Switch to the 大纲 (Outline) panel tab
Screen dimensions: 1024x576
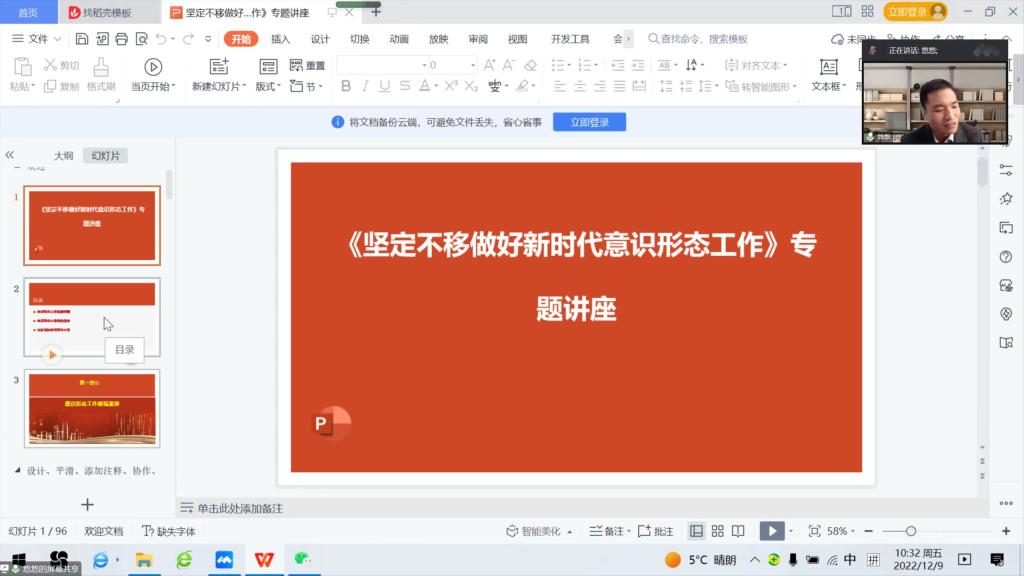coord(63,156)
